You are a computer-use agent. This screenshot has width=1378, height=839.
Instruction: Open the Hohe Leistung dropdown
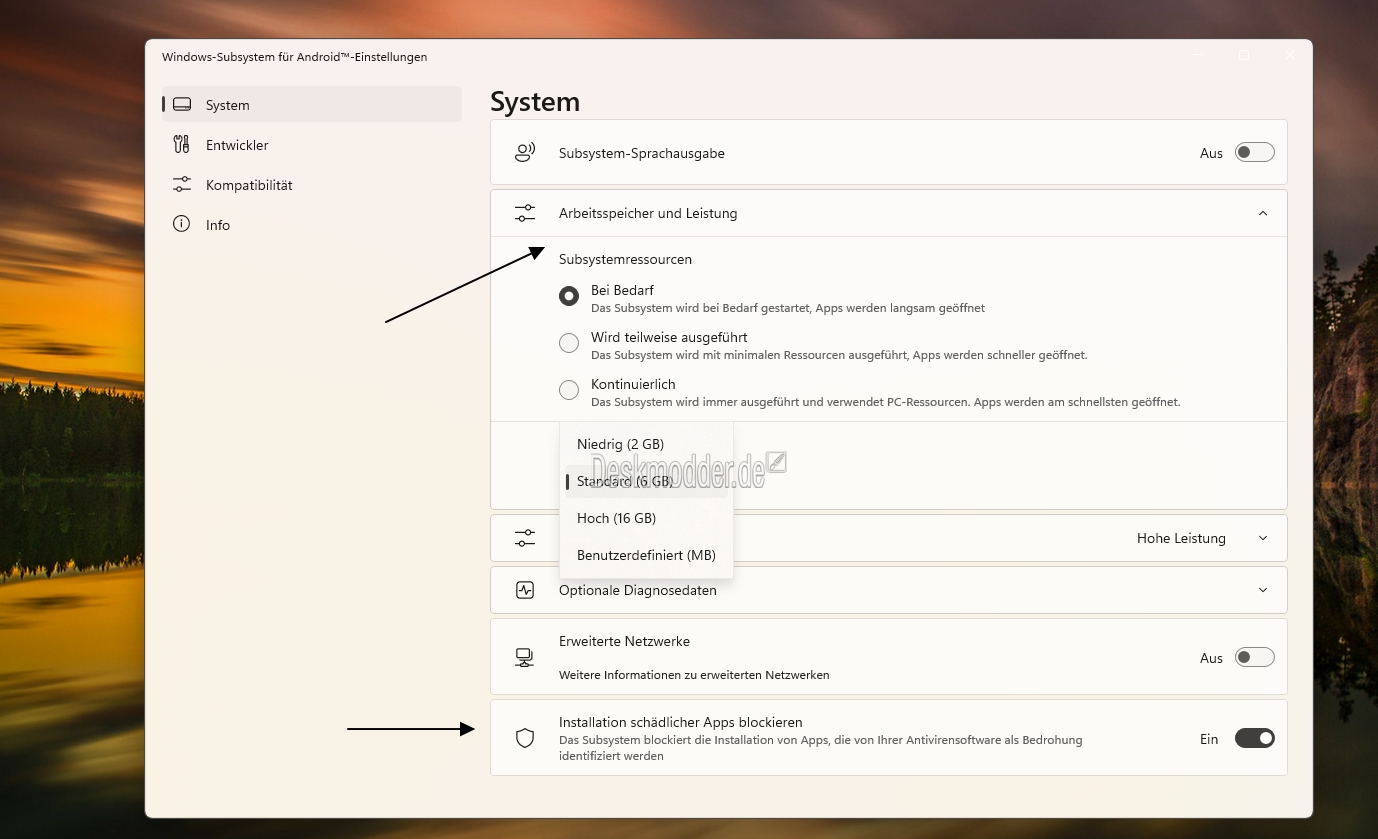1200,538
